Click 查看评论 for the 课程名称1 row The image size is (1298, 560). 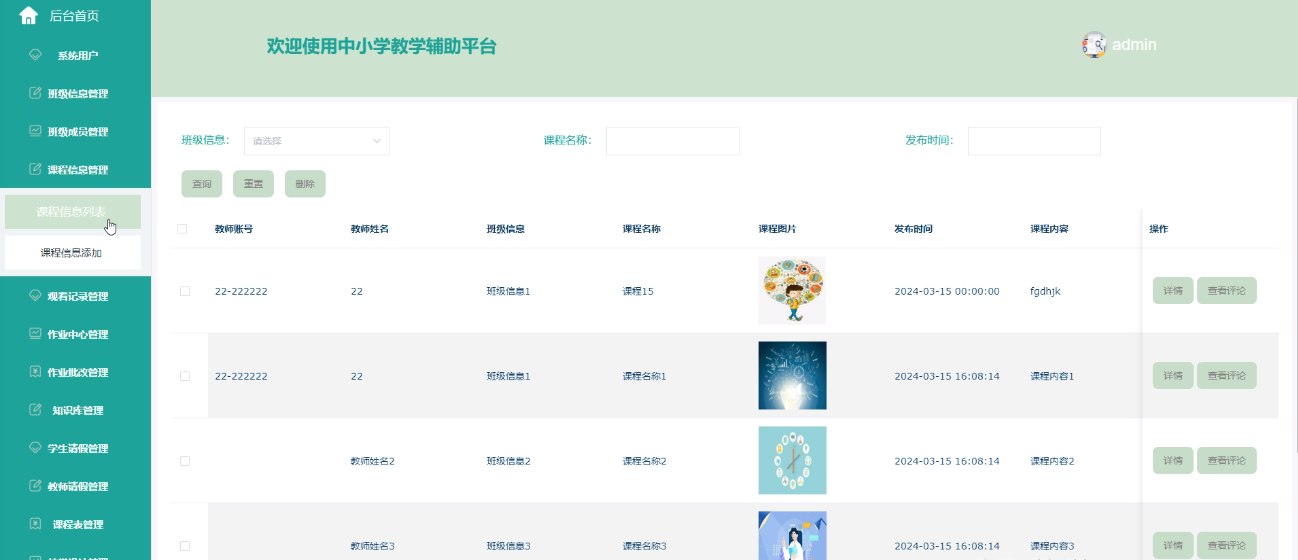tap(1227, 376)
